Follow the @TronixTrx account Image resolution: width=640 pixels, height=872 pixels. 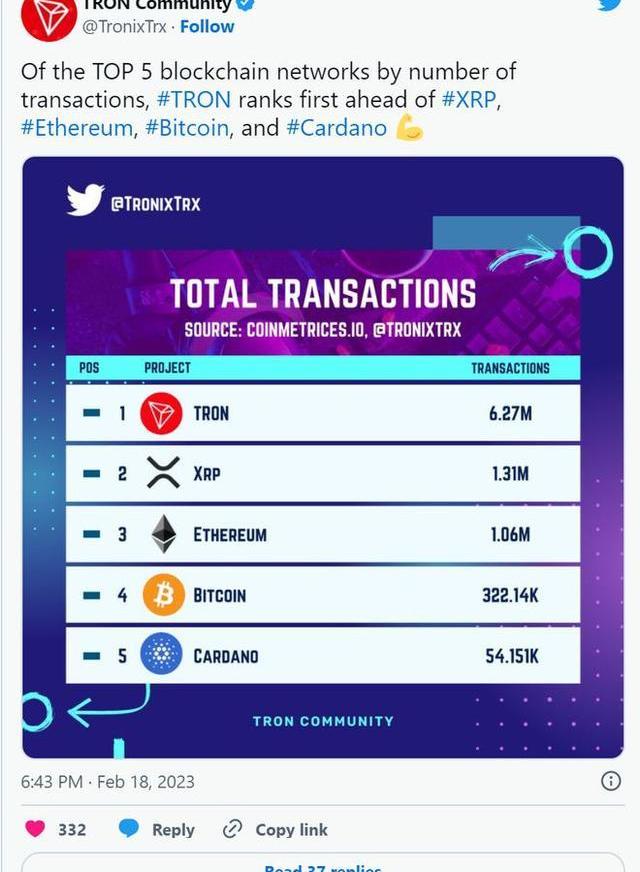click(x=207, y=27)
